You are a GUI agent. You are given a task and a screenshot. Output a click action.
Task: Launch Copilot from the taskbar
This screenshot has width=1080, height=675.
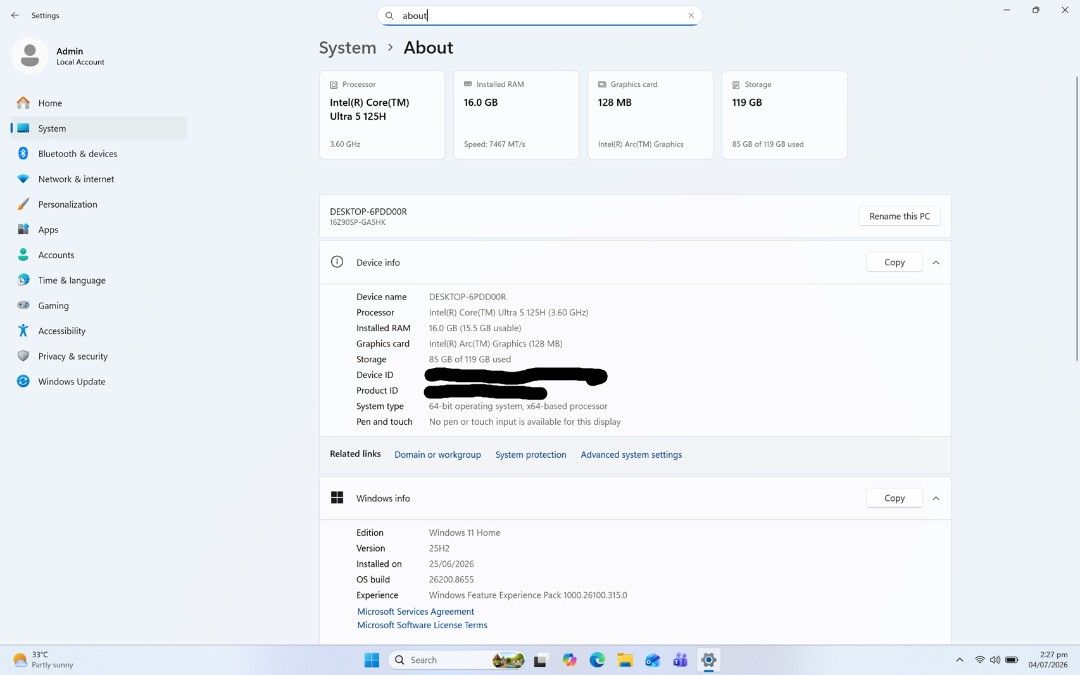[x=569, y=660]
